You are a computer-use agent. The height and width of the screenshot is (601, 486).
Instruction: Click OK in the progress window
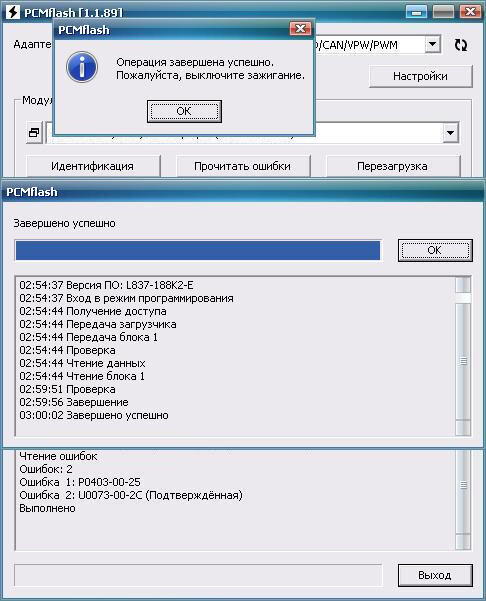[x=435, y=250]
